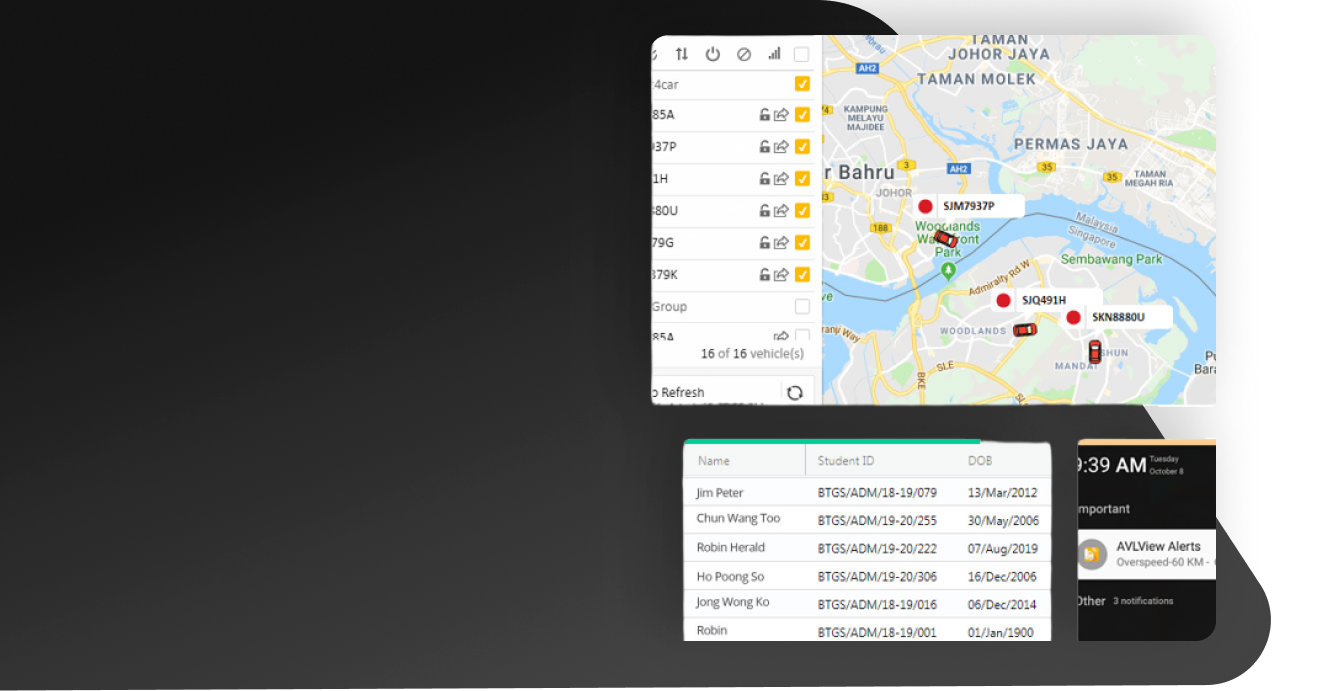Click the AVLView Alerts notification icon
Screen dimensions: 1326x691
click(1092, 553)
